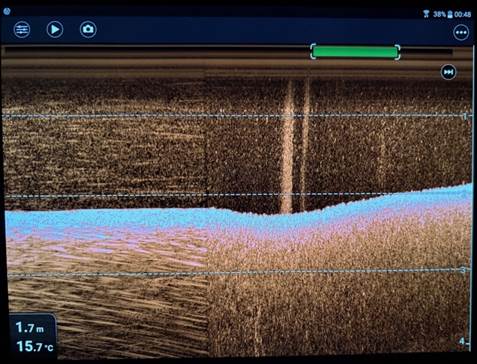Select the left bracket of green range
The width and height of the screenshot is (477, 364).
[312, 52]
